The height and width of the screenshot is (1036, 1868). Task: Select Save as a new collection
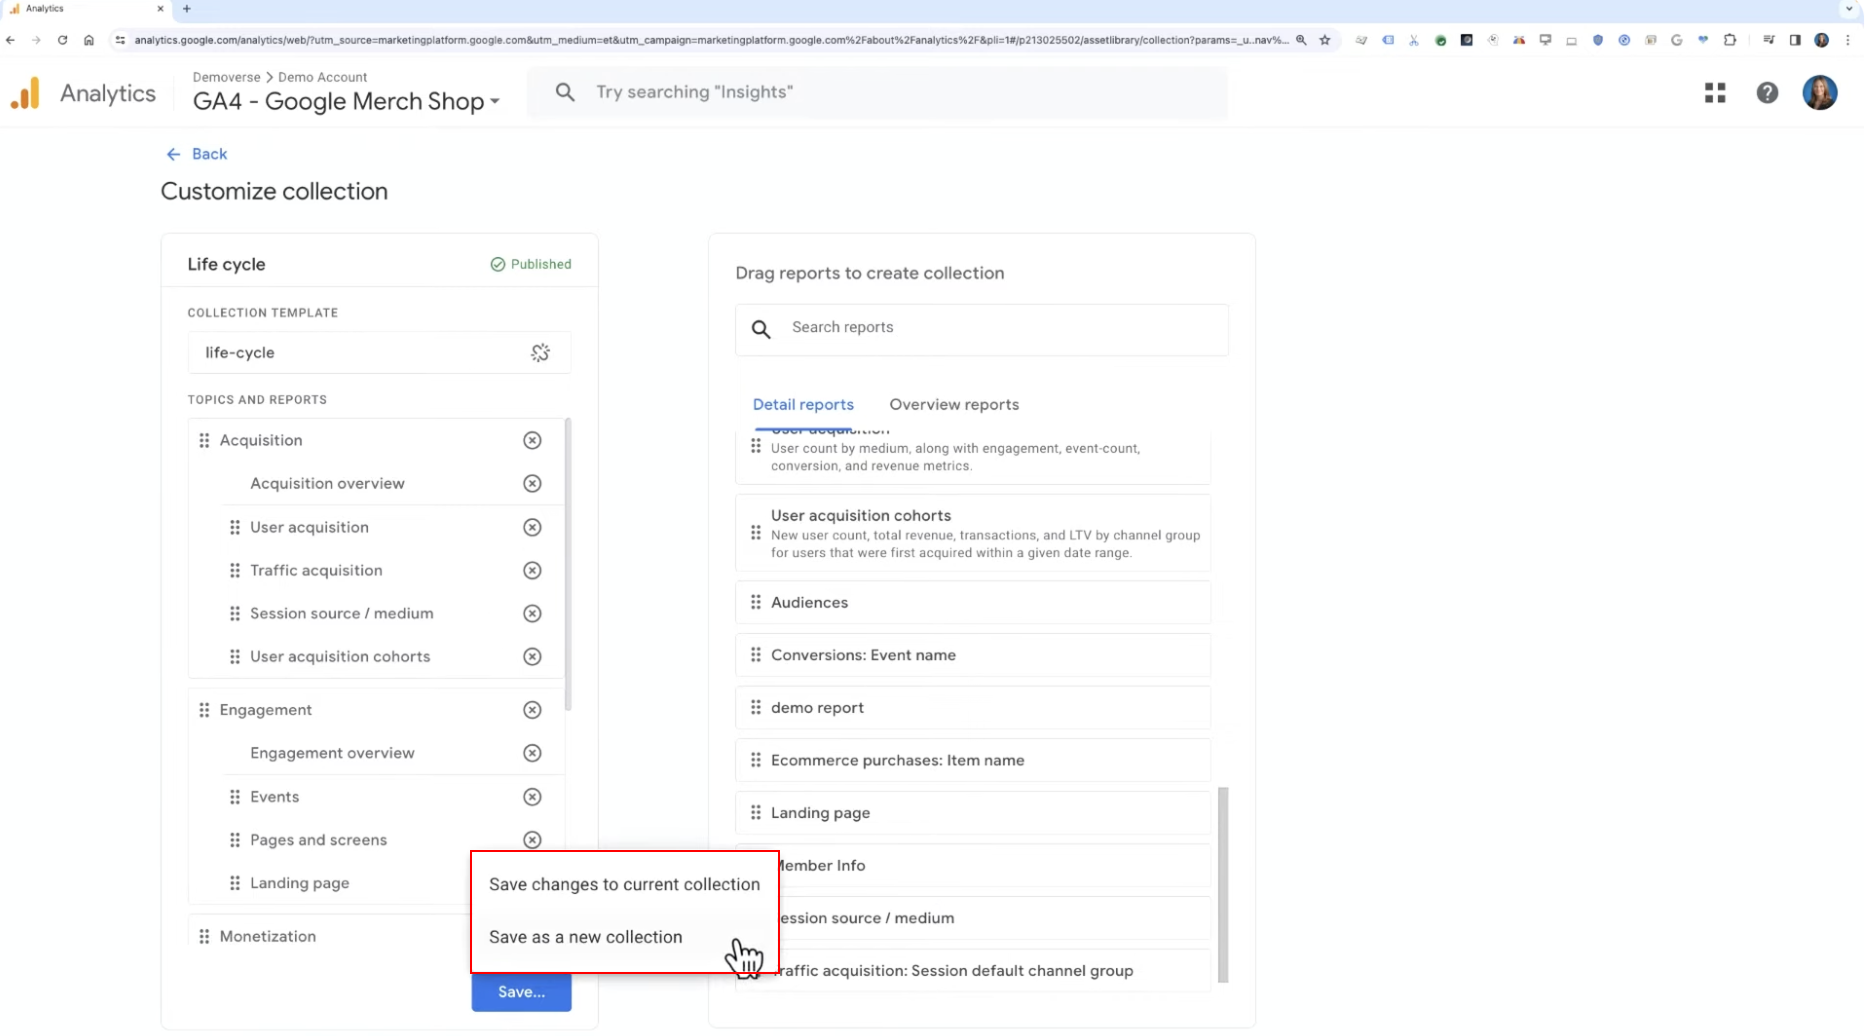coord(587,938)
